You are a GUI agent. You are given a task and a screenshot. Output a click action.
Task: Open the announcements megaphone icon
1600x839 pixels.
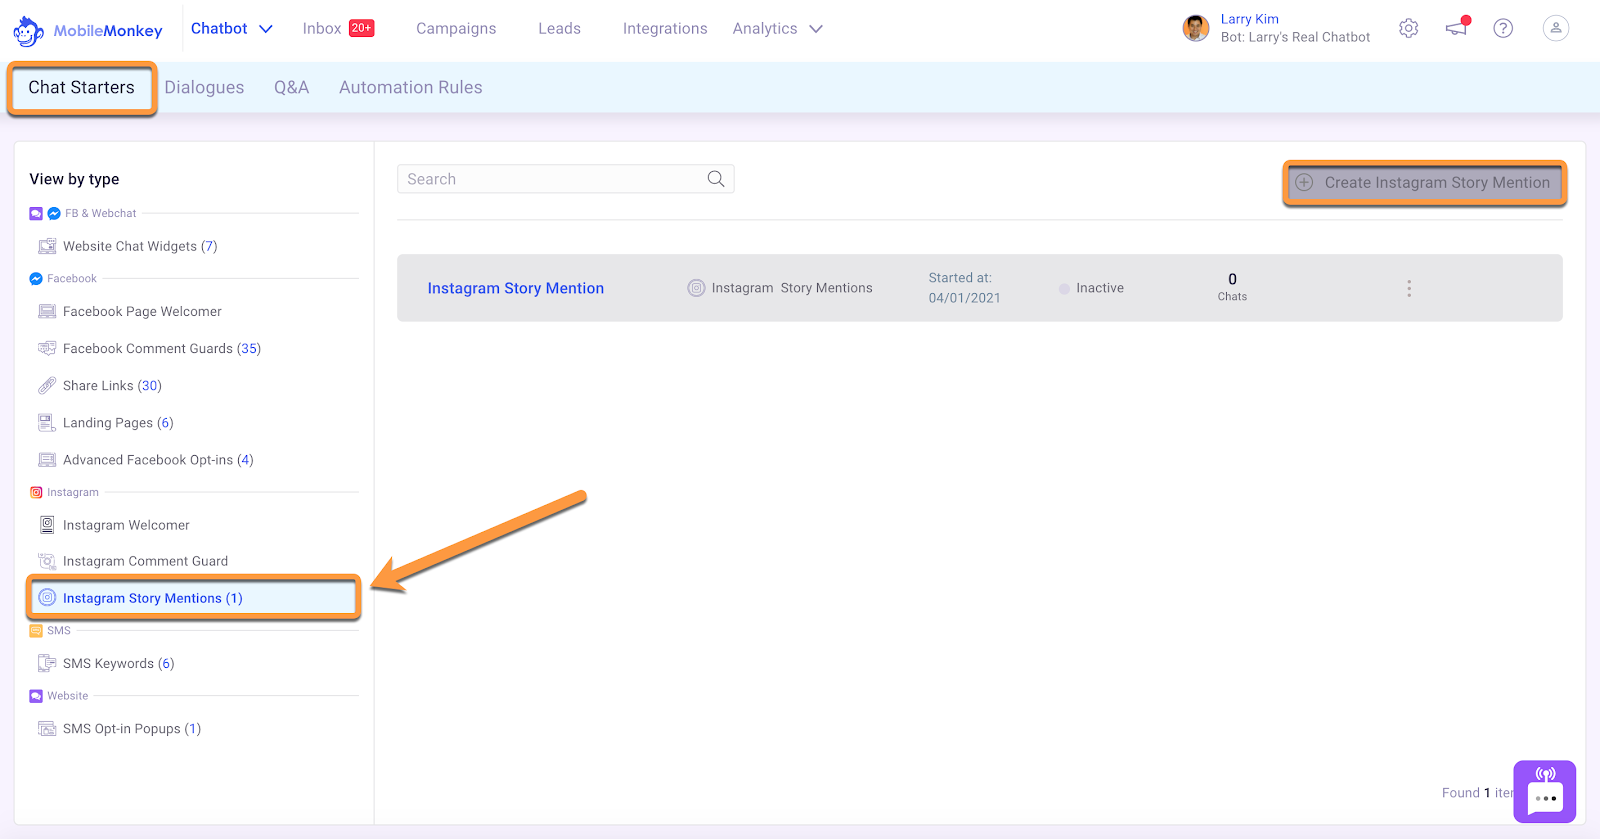(x=1457, y=27)
